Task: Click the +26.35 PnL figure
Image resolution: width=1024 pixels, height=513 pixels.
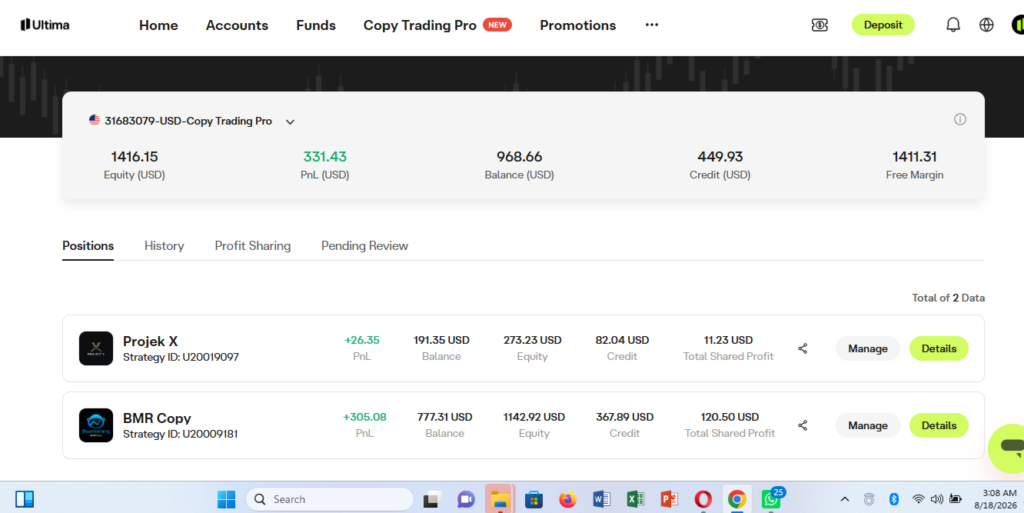Action: point(362,340)
